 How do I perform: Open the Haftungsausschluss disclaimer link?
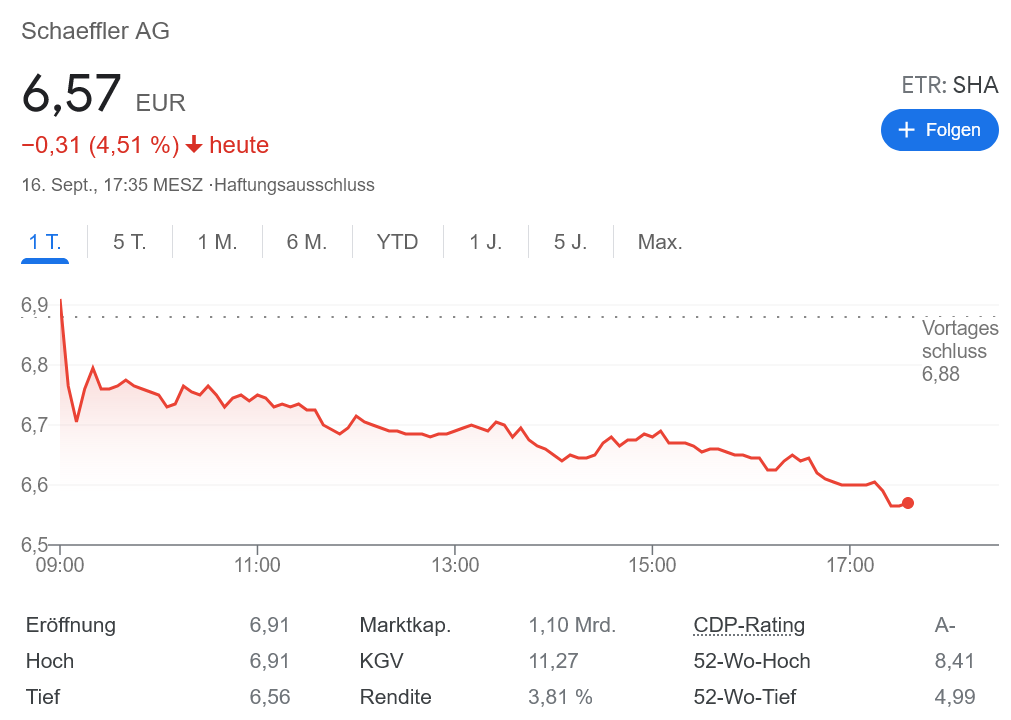pyautogui.click(x=295, y=185)
